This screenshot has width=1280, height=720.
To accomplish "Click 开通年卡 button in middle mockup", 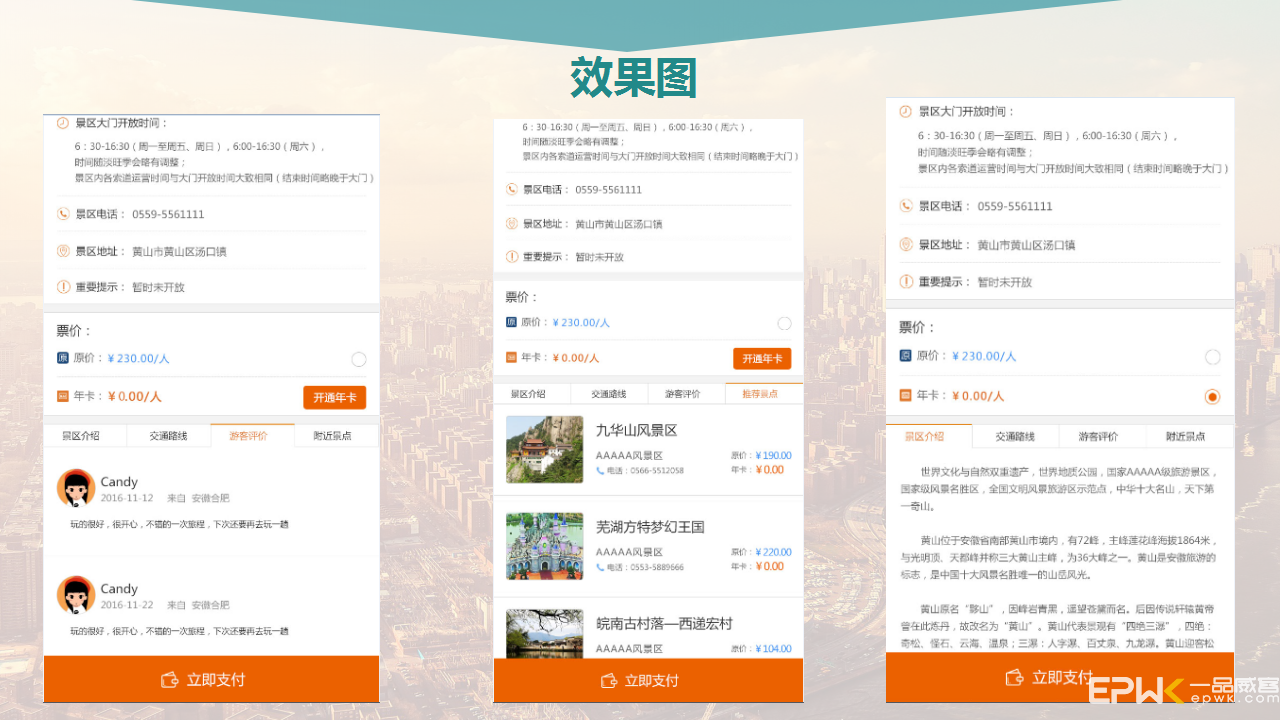I will pyautogui.click(x=762, y=359).
